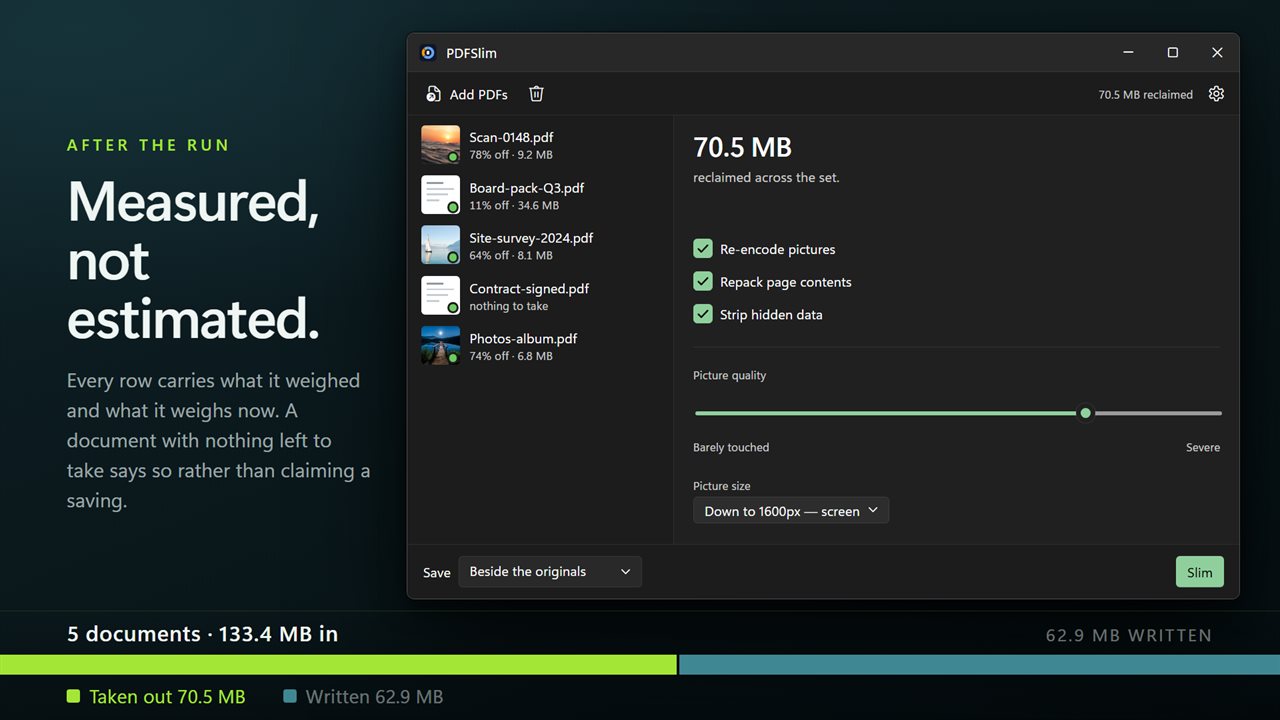Open the Save location dropdown

[550, 572]
